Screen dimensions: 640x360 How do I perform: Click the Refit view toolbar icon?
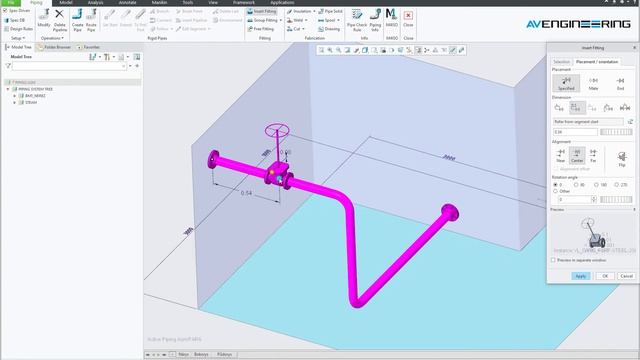(321, 50)
